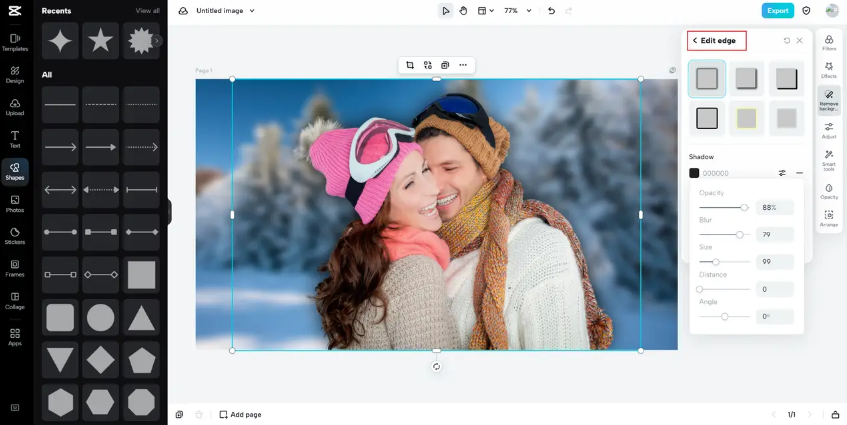Reset the Edit edge settings
The height and width of the screenshot is (425, 847).
pos(786,41)
